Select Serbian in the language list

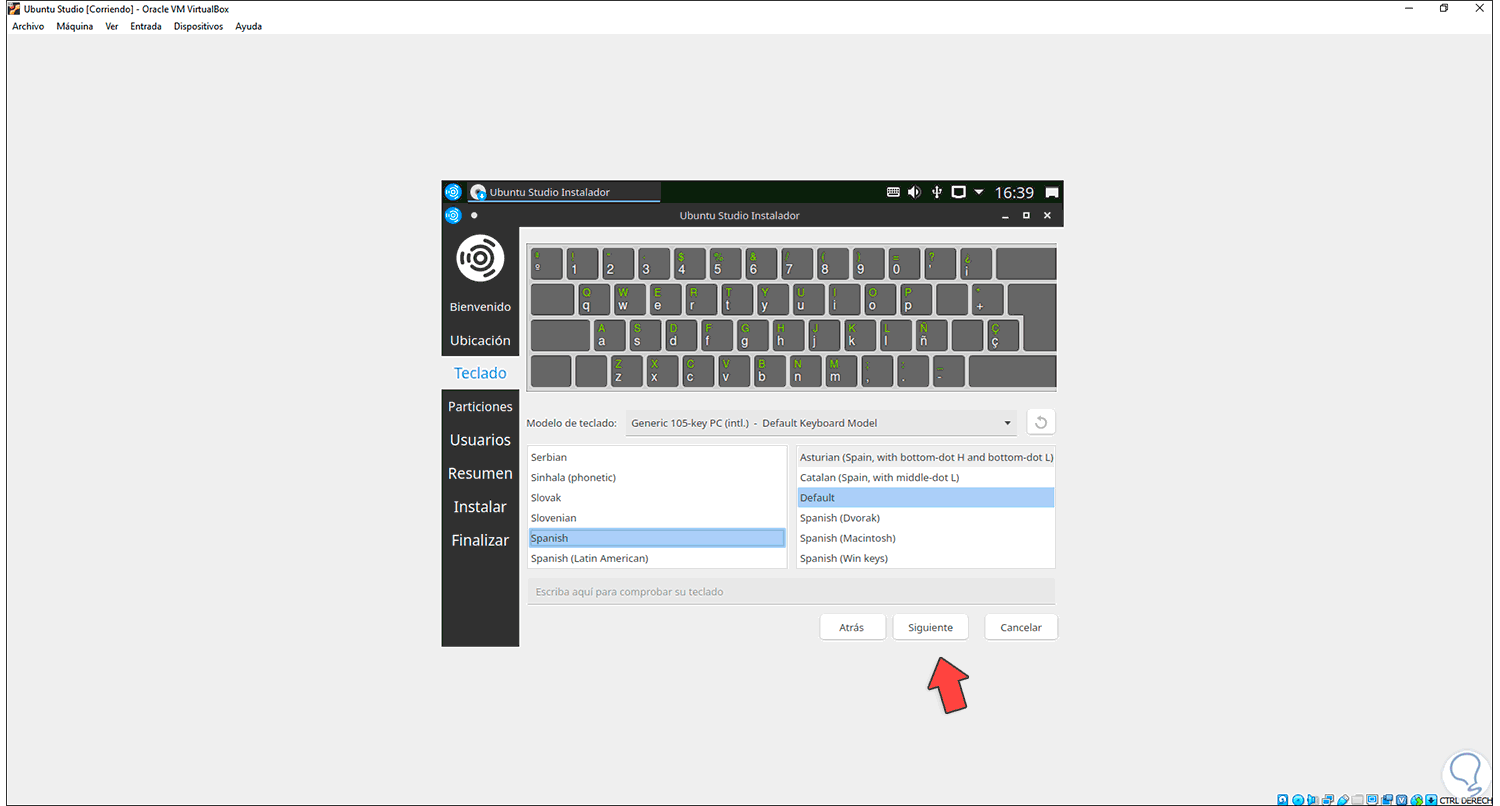(x=657, y=457)
